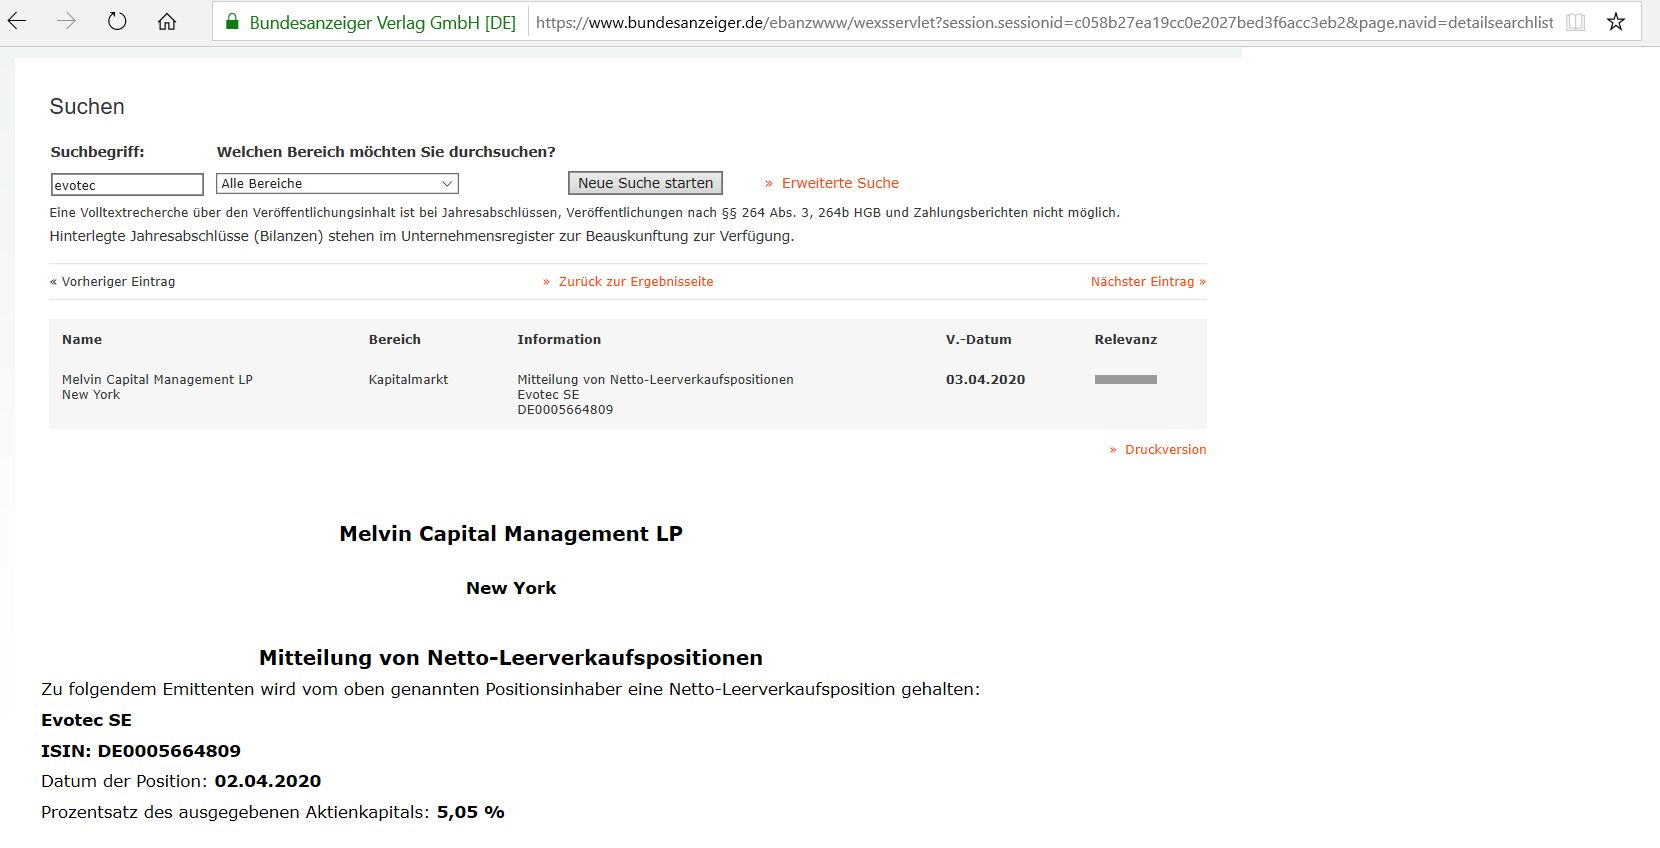1660x848 pixels.
Task: Click the Neue Suche starten button
Action: tap(646, 183)
